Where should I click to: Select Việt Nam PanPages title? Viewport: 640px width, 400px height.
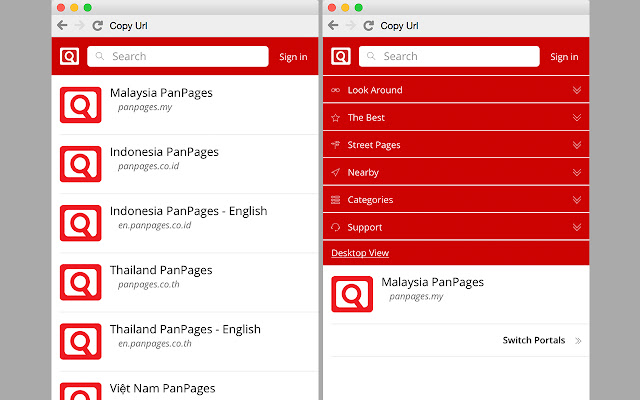(x=162, y=388)
